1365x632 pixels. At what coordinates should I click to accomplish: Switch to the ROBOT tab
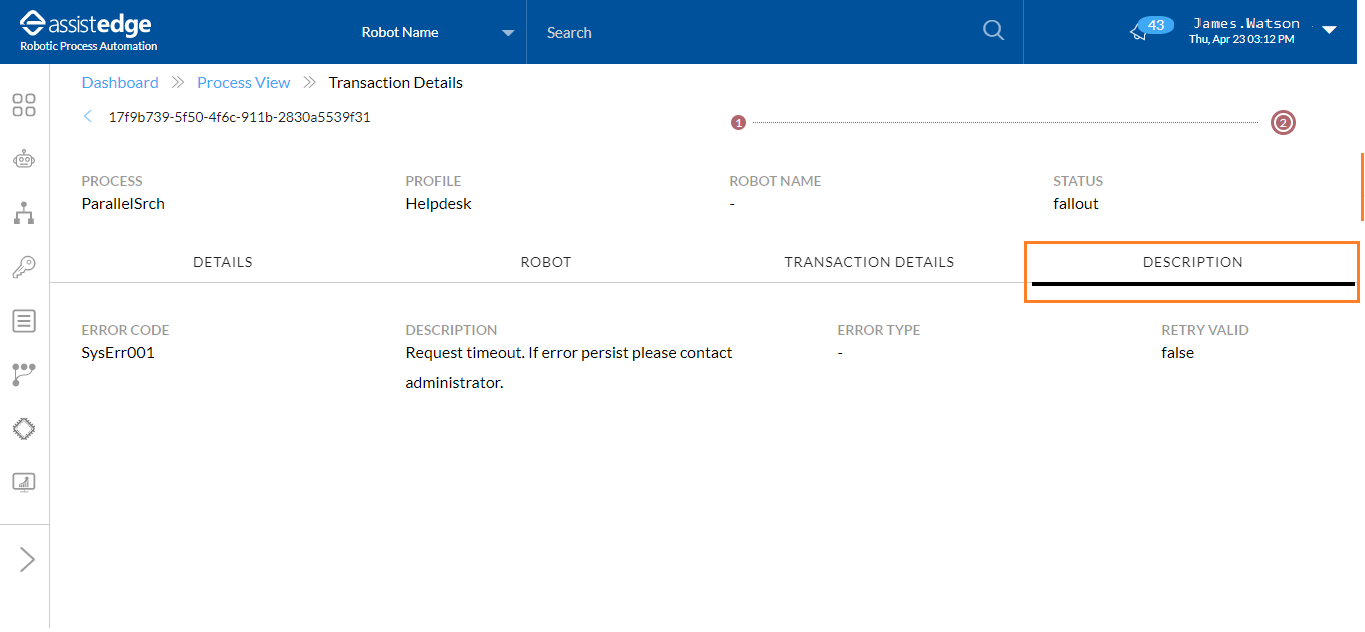[546, 262]
